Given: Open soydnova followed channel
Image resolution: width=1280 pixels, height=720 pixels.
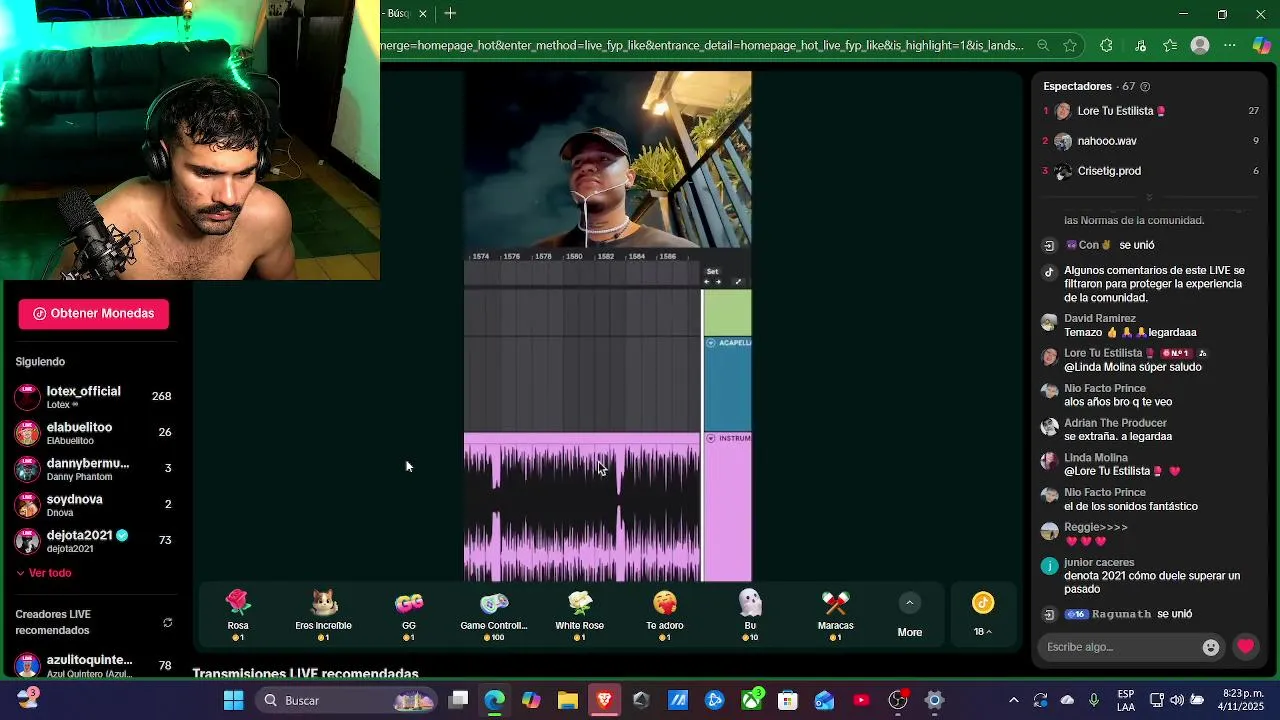Looking at the screenshot, I should 94,505.
